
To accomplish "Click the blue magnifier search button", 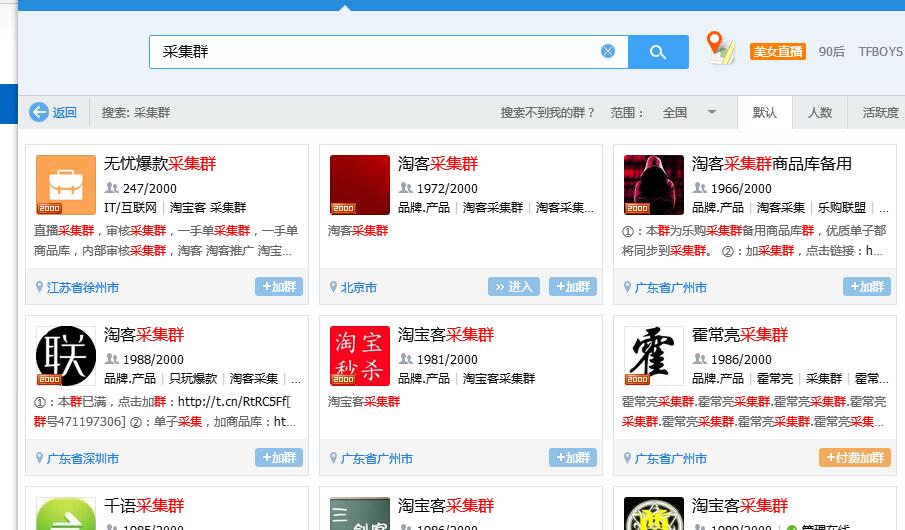I will click(658, 52).
